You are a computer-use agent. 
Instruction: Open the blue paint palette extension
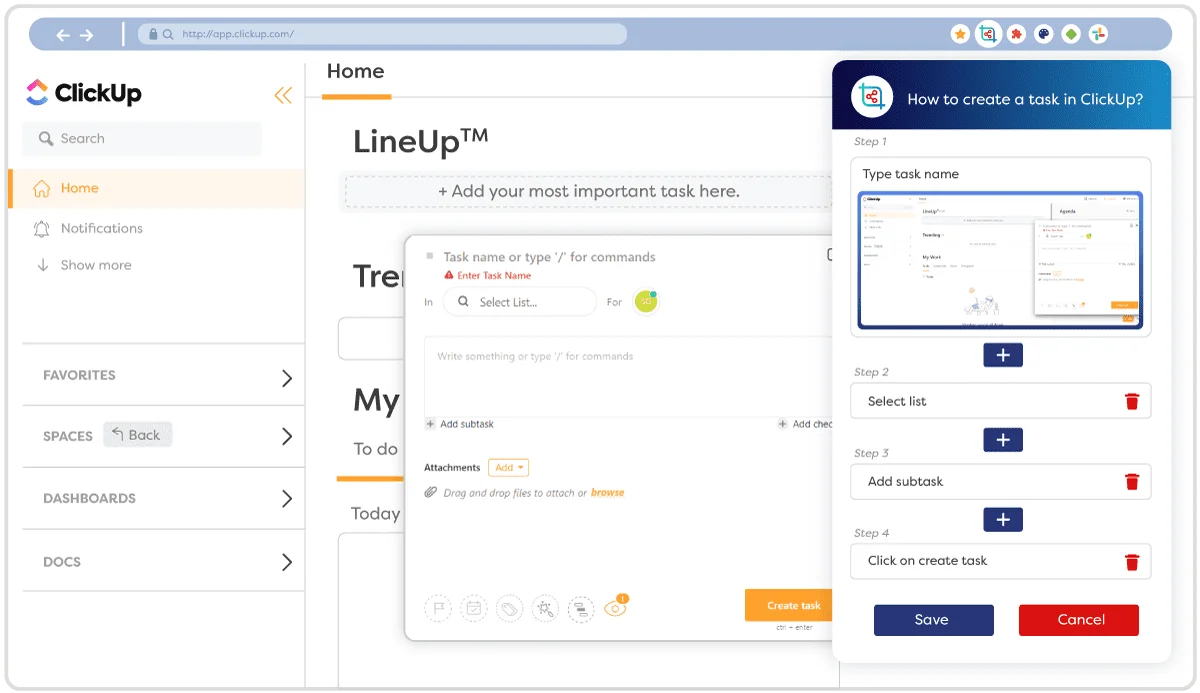(1044, 34)
